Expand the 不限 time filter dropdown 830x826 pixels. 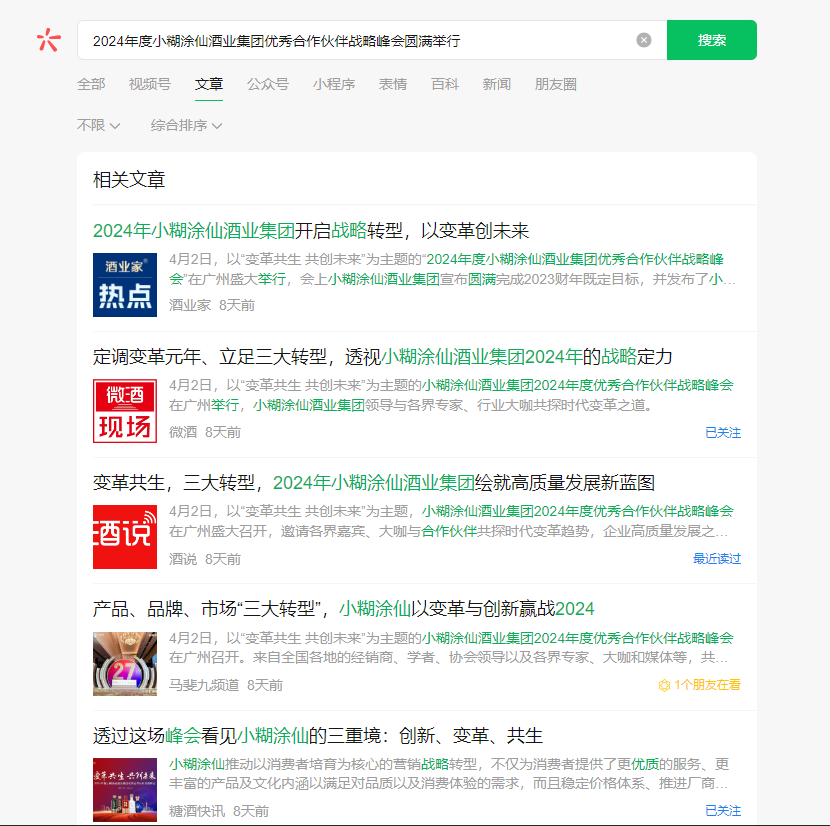coord(99,125)
